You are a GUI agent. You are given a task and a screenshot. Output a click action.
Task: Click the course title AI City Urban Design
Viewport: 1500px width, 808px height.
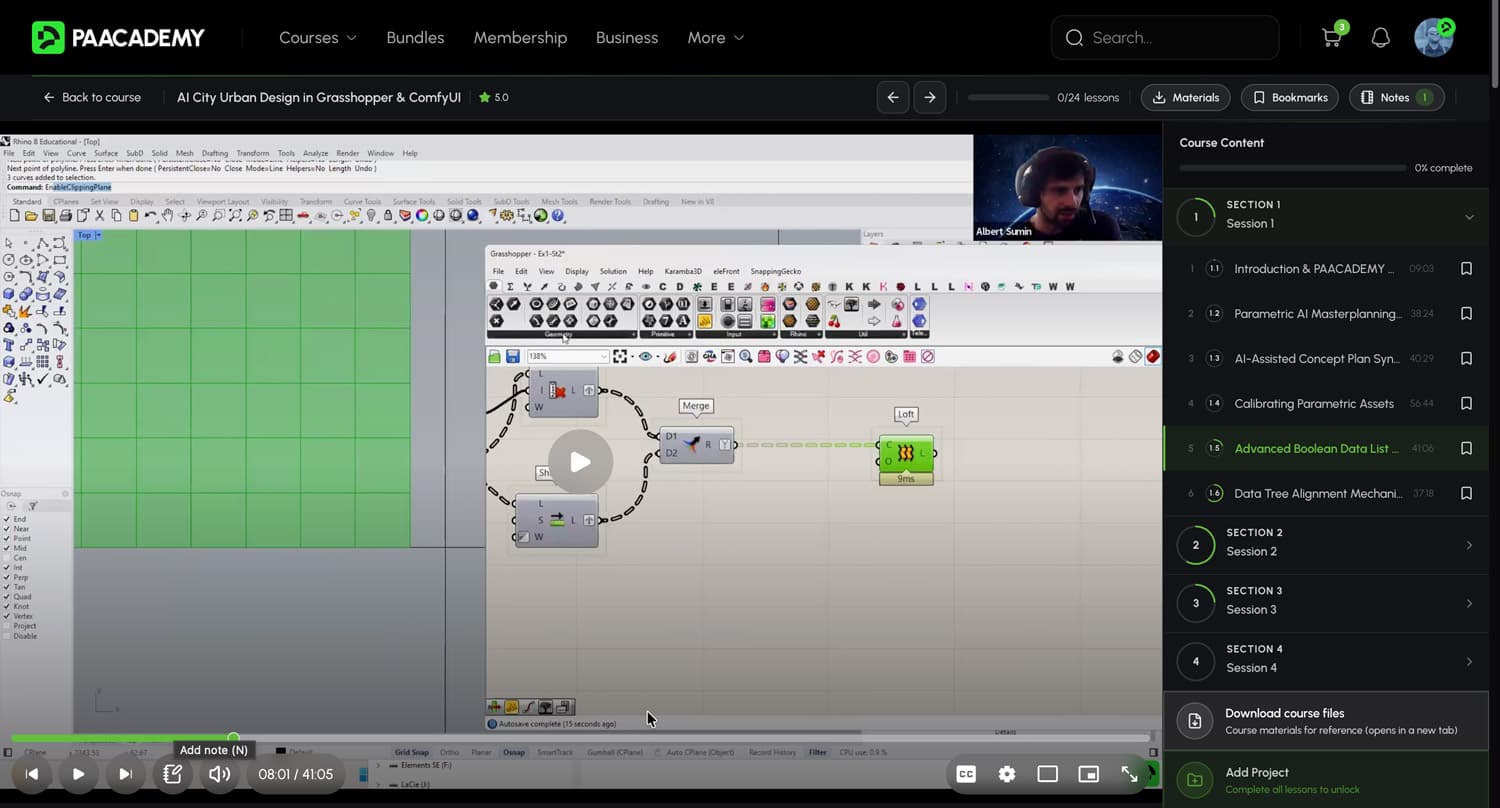click(x=319, y=97)
